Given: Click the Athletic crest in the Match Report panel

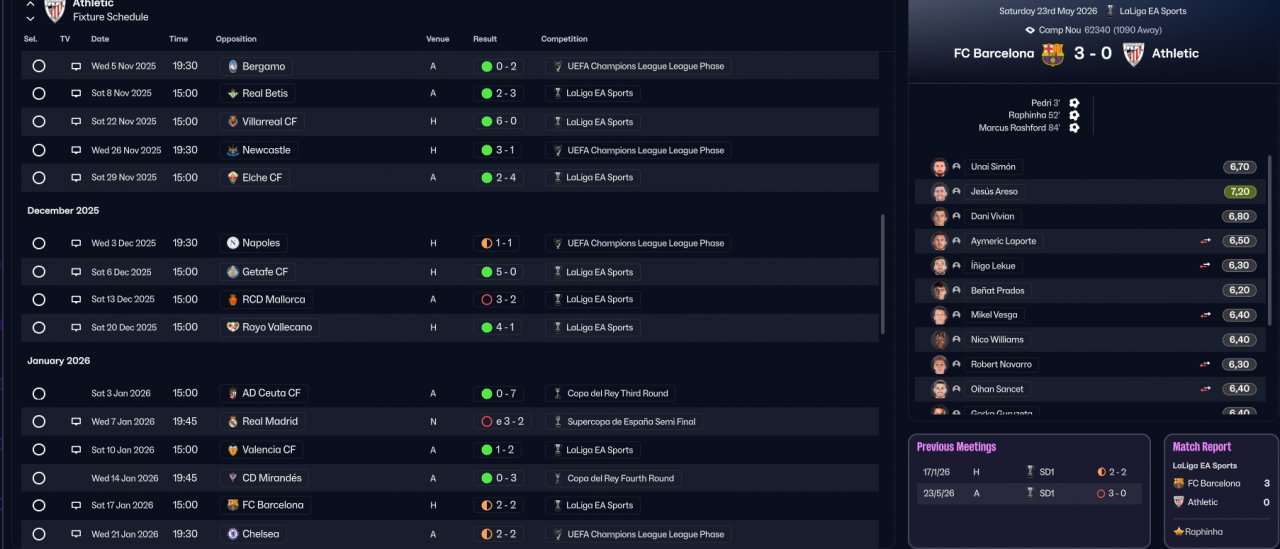Looking at the screenshot, I should pos(1179,502).
